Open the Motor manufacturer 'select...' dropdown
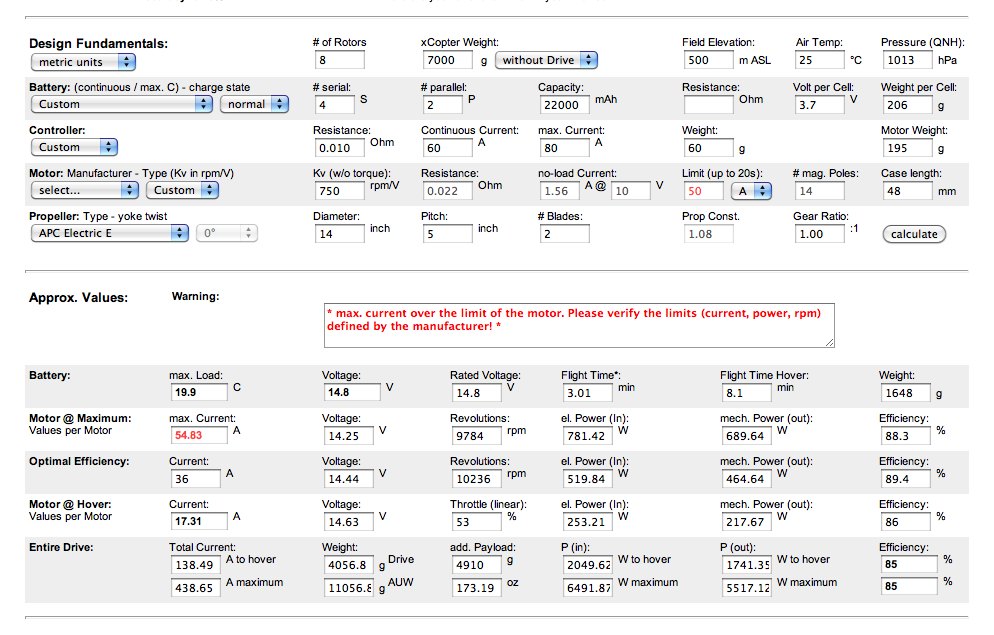Viewport: 994px width, 635px height. pyautogui.click(x=84, y=190)
